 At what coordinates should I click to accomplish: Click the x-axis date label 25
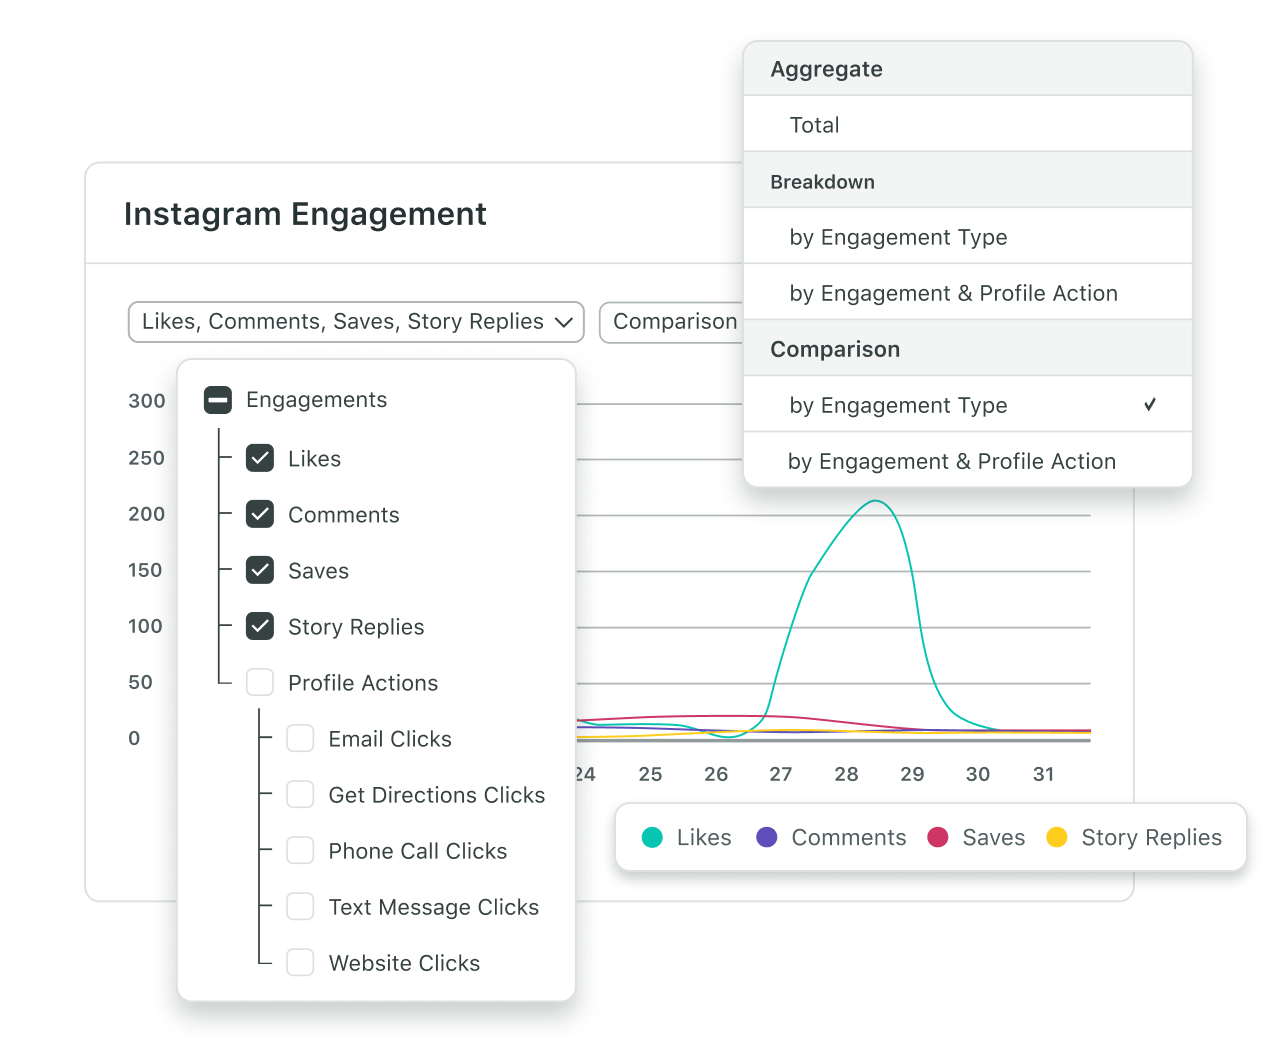650,774
